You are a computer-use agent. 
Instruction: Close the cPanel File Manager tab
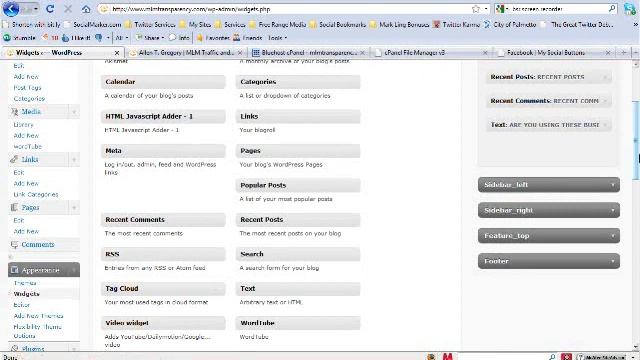click(x=485, y=53)
